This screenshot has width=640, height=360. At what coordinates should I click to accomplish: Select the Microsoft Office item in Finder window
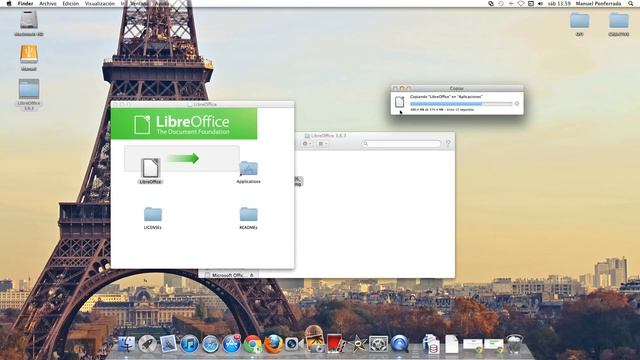(x=229, y=275)
